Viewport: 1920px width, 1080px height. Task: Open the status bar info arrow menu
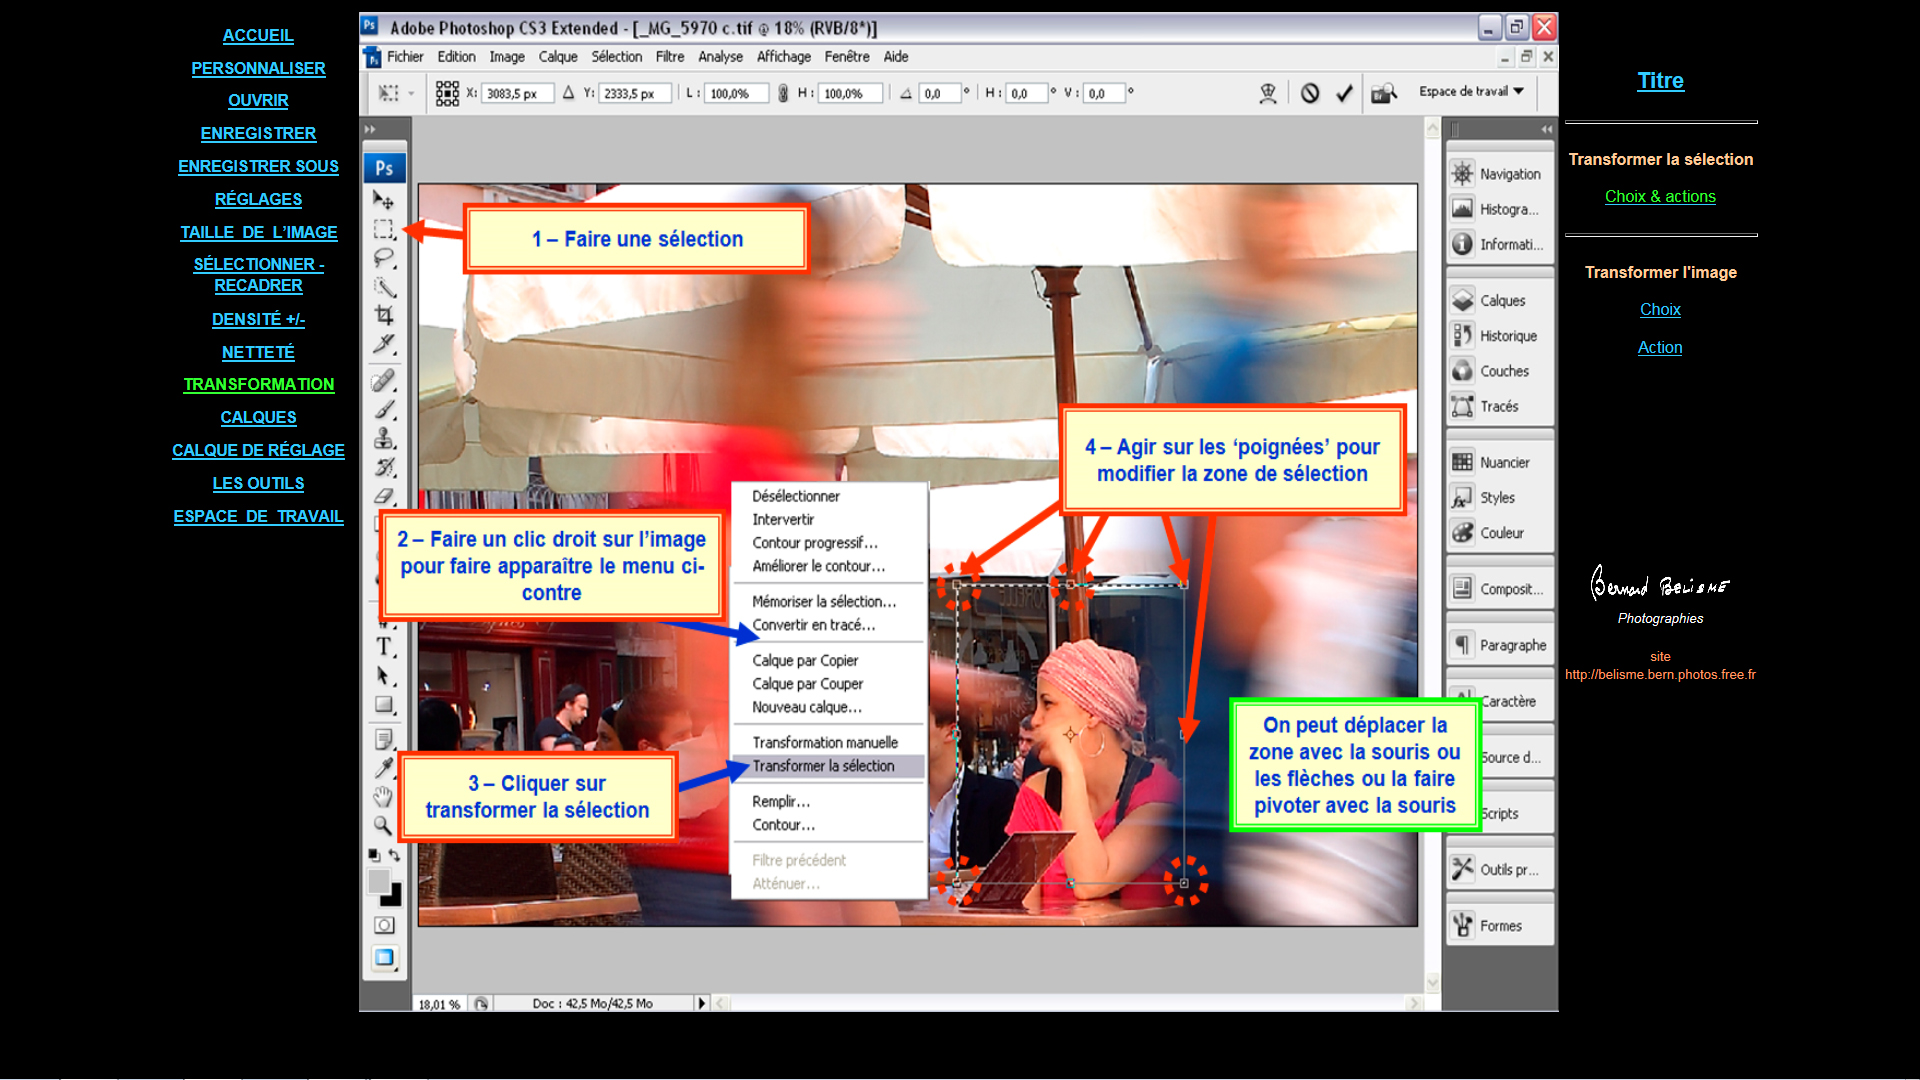[x=701, y=1003]
